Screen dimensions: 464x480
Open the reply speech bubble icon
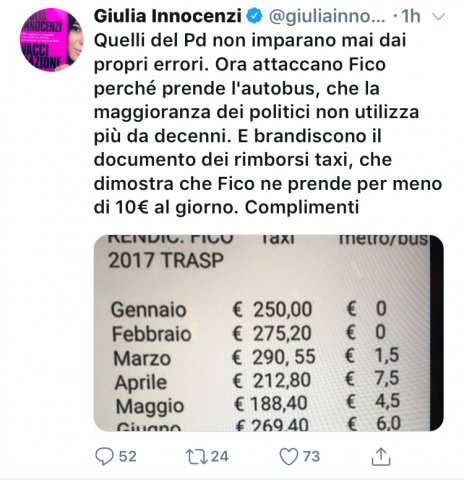tap(104, 456)
